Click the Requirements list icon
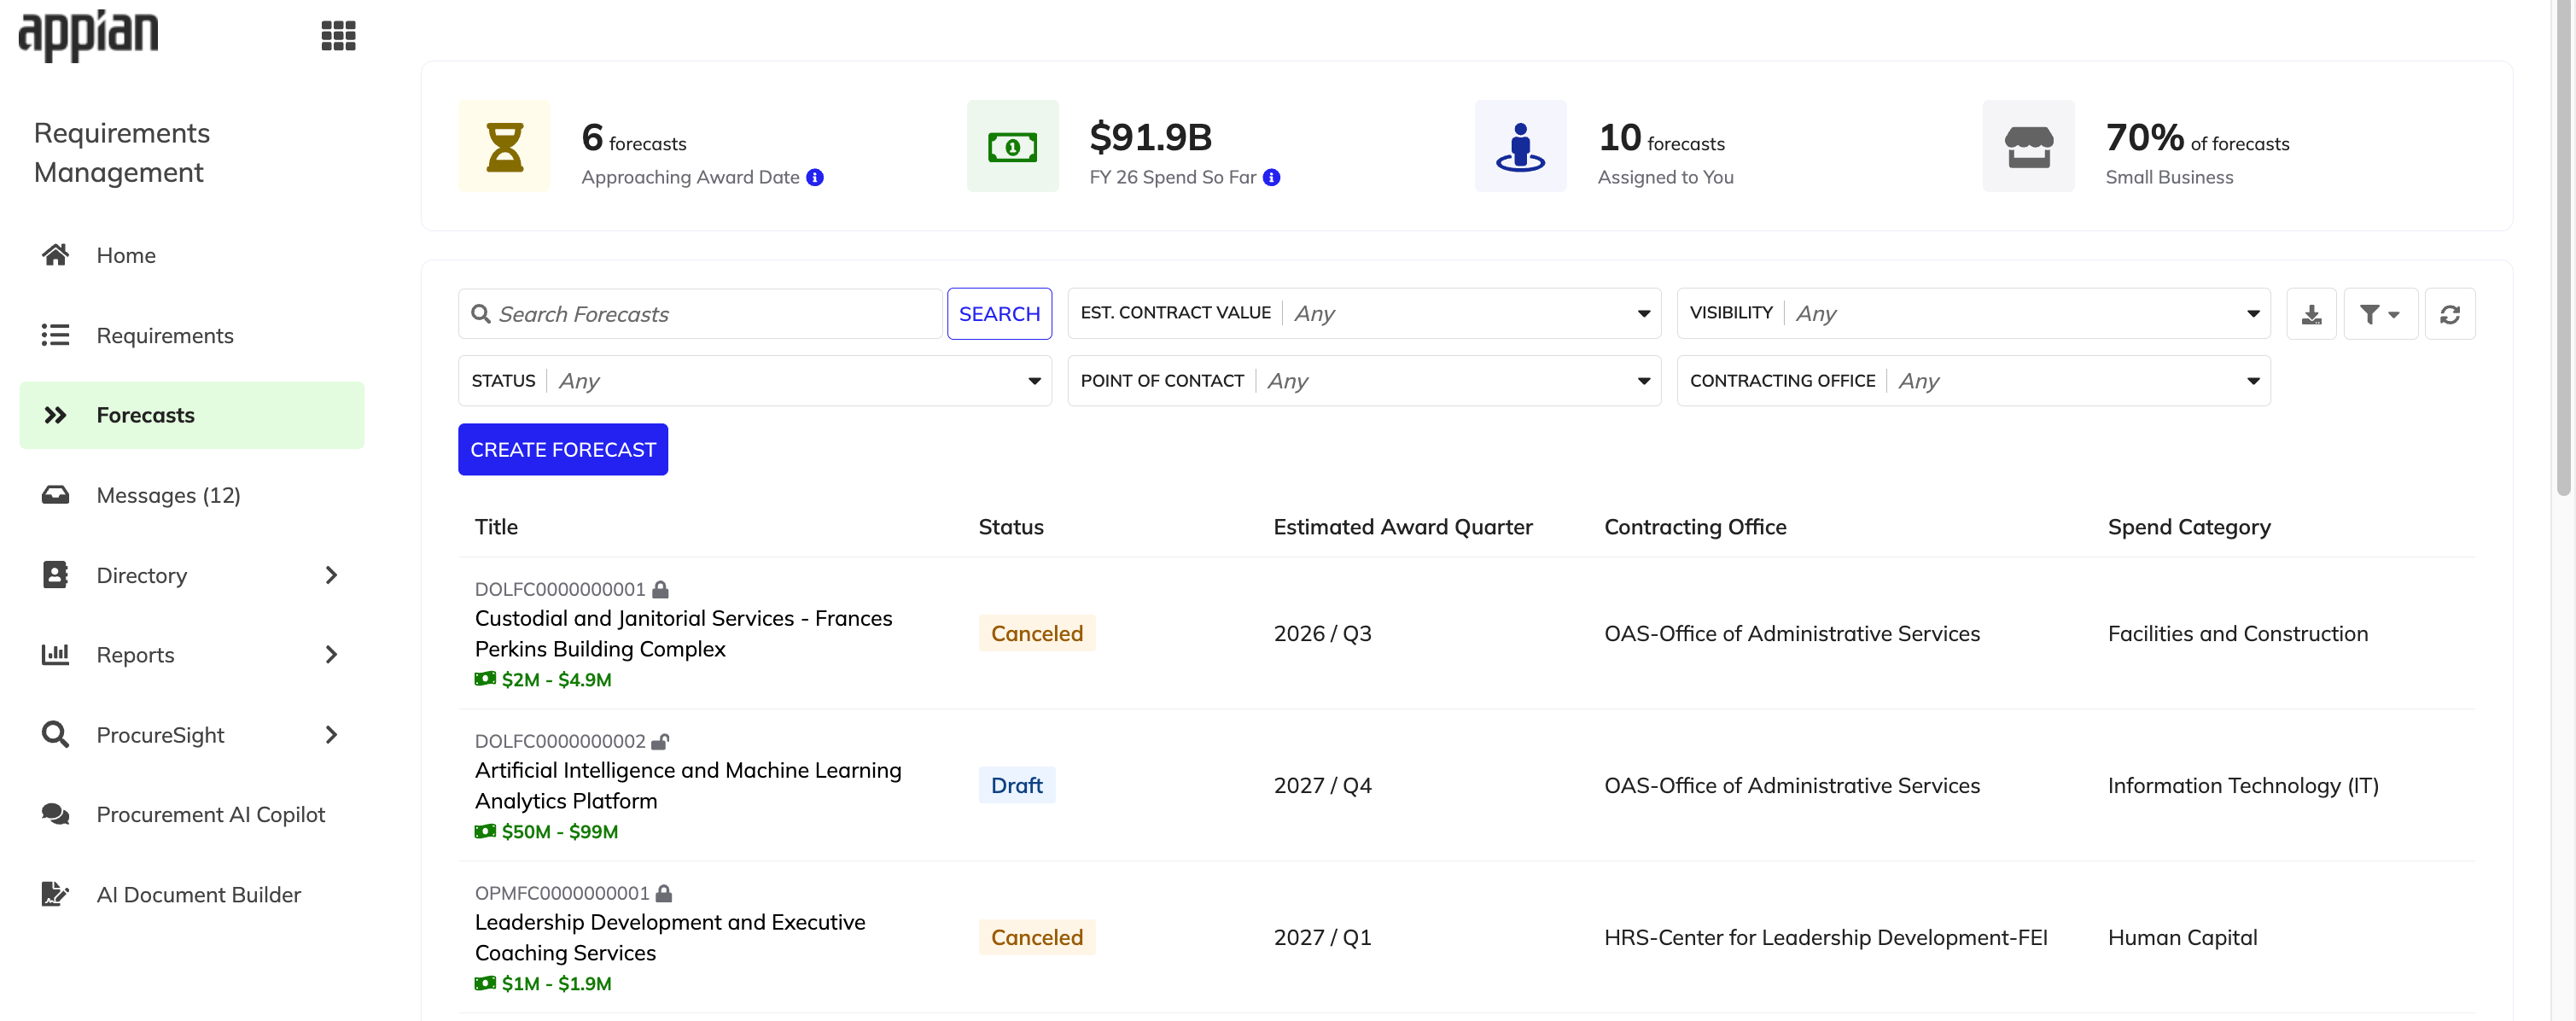The image size is (2576, 1021). tap(55, 335)
